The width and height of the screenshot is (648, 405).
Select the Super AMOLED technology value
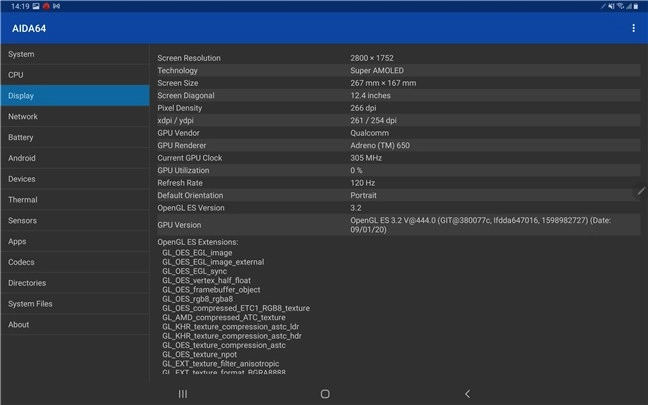377,70
